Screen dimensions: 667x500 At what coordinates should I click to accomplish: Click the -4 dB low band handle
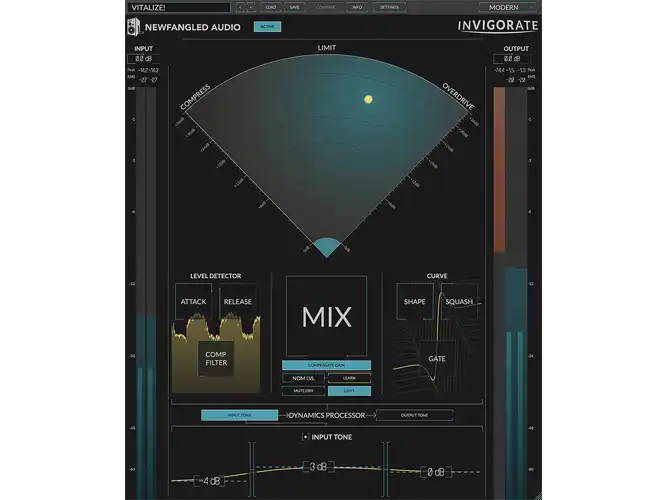(x=209, y=481)
